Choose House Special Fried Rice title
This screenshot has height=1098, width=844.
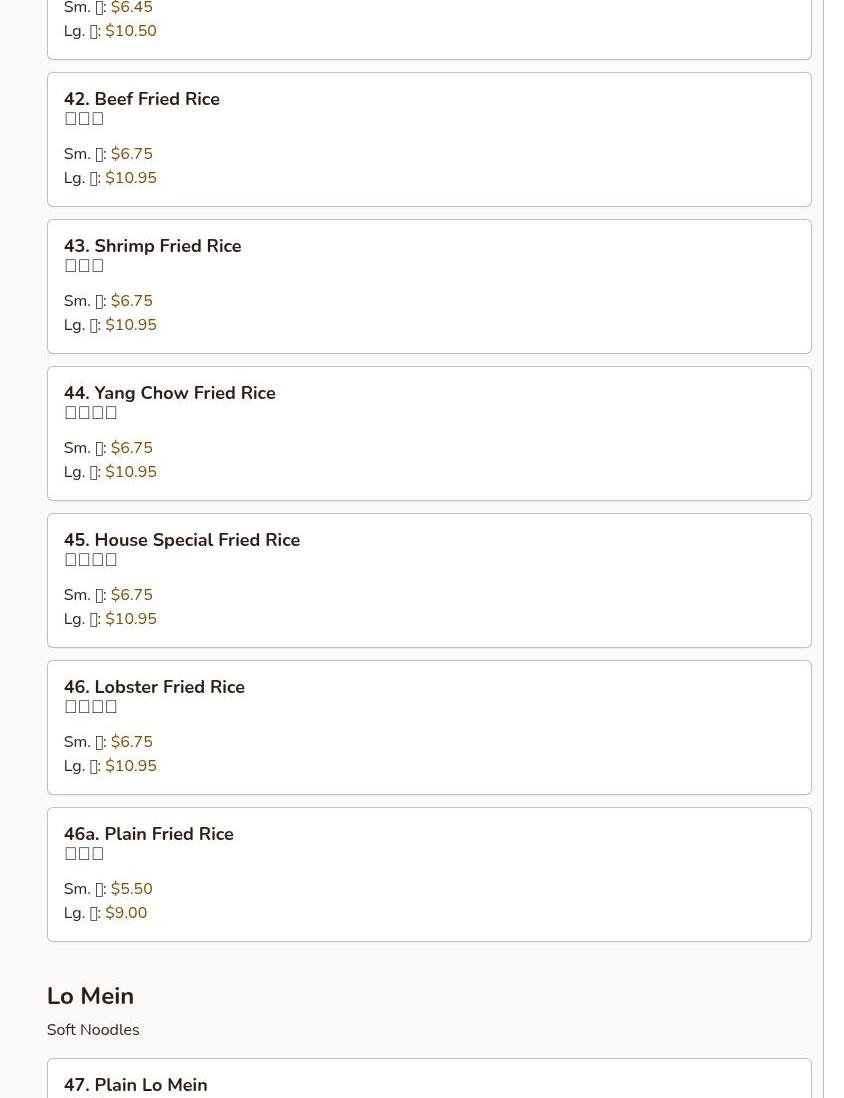pos(181,540)
